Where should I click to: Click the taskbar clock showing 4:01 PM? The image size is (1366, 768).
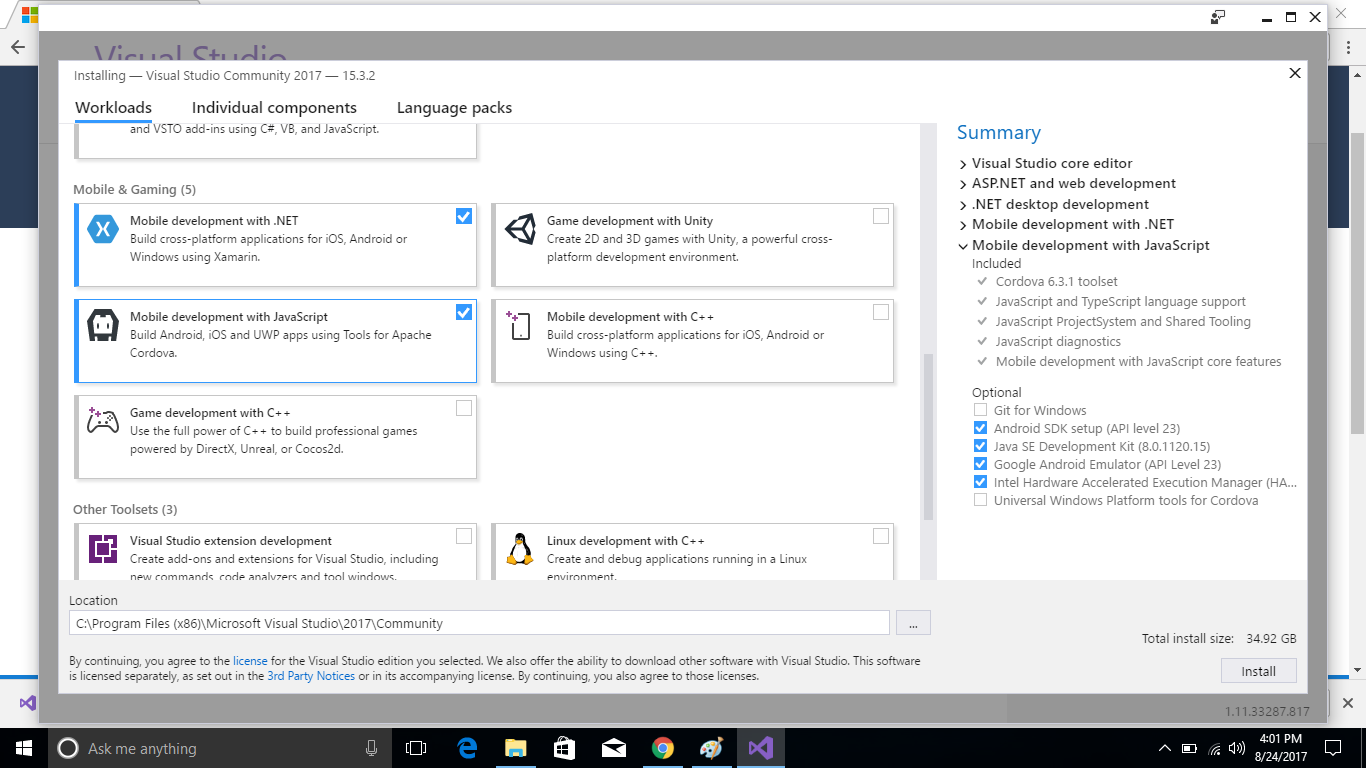[1283, 748]
